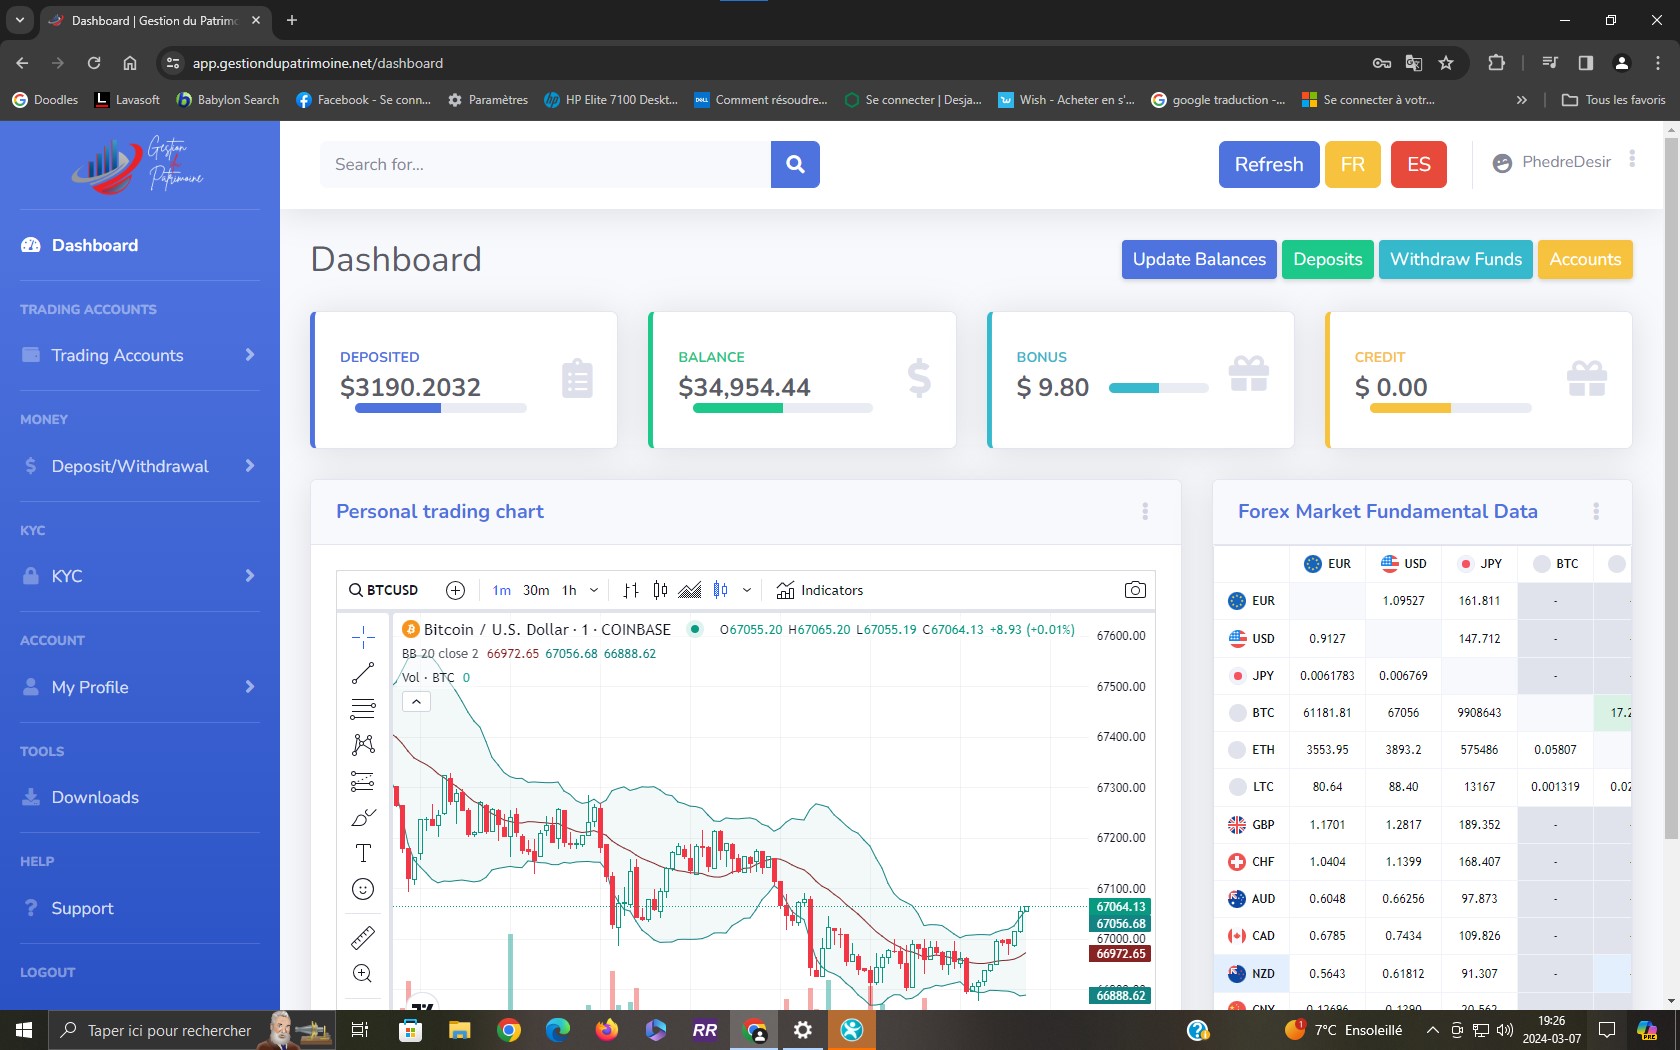Open the Forex Market Fundamental Data options menu
This screenshot has width=1680, height=1050.
(x=1596, y=511)
